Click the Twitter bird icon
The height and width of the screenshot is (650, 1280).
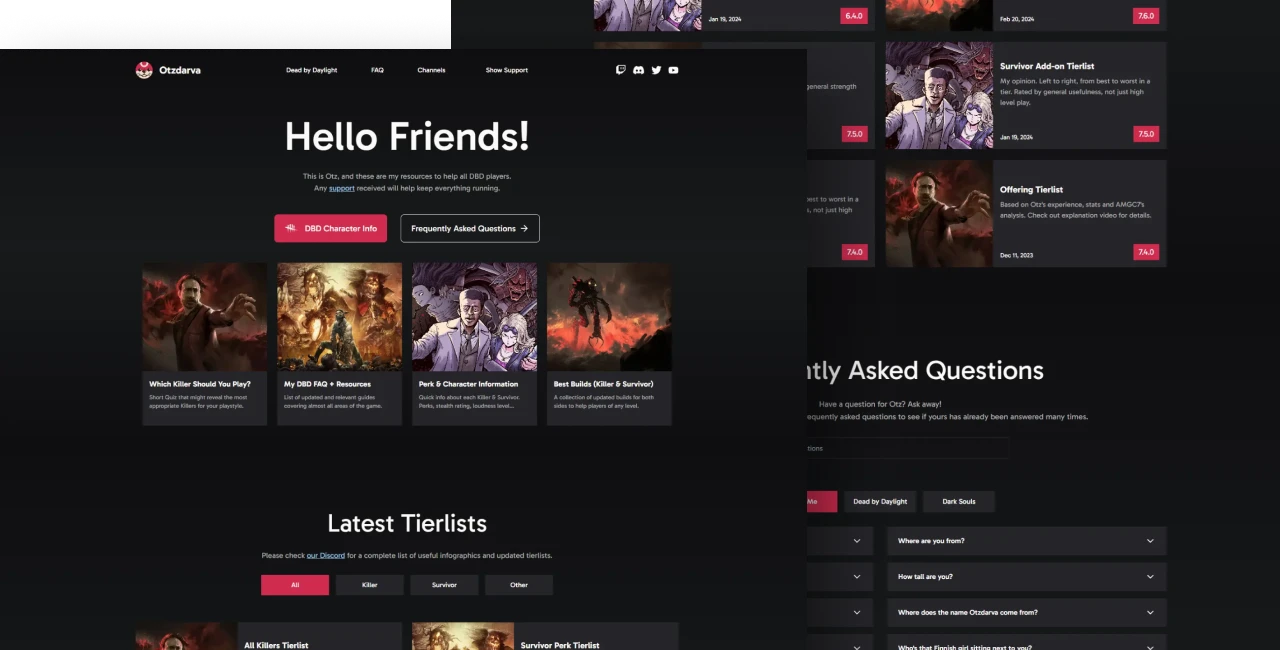pyautogui.click(x=656, y=70)
